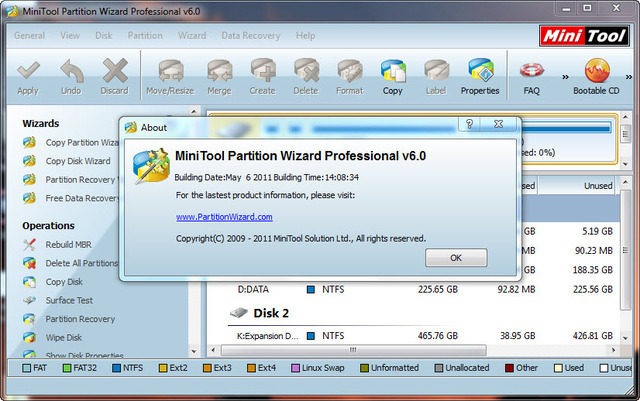The height and width of the screenshot is (401, 640).
Task: Click the 225.65 GB capacity cell
Action: [x=438, y=290]
